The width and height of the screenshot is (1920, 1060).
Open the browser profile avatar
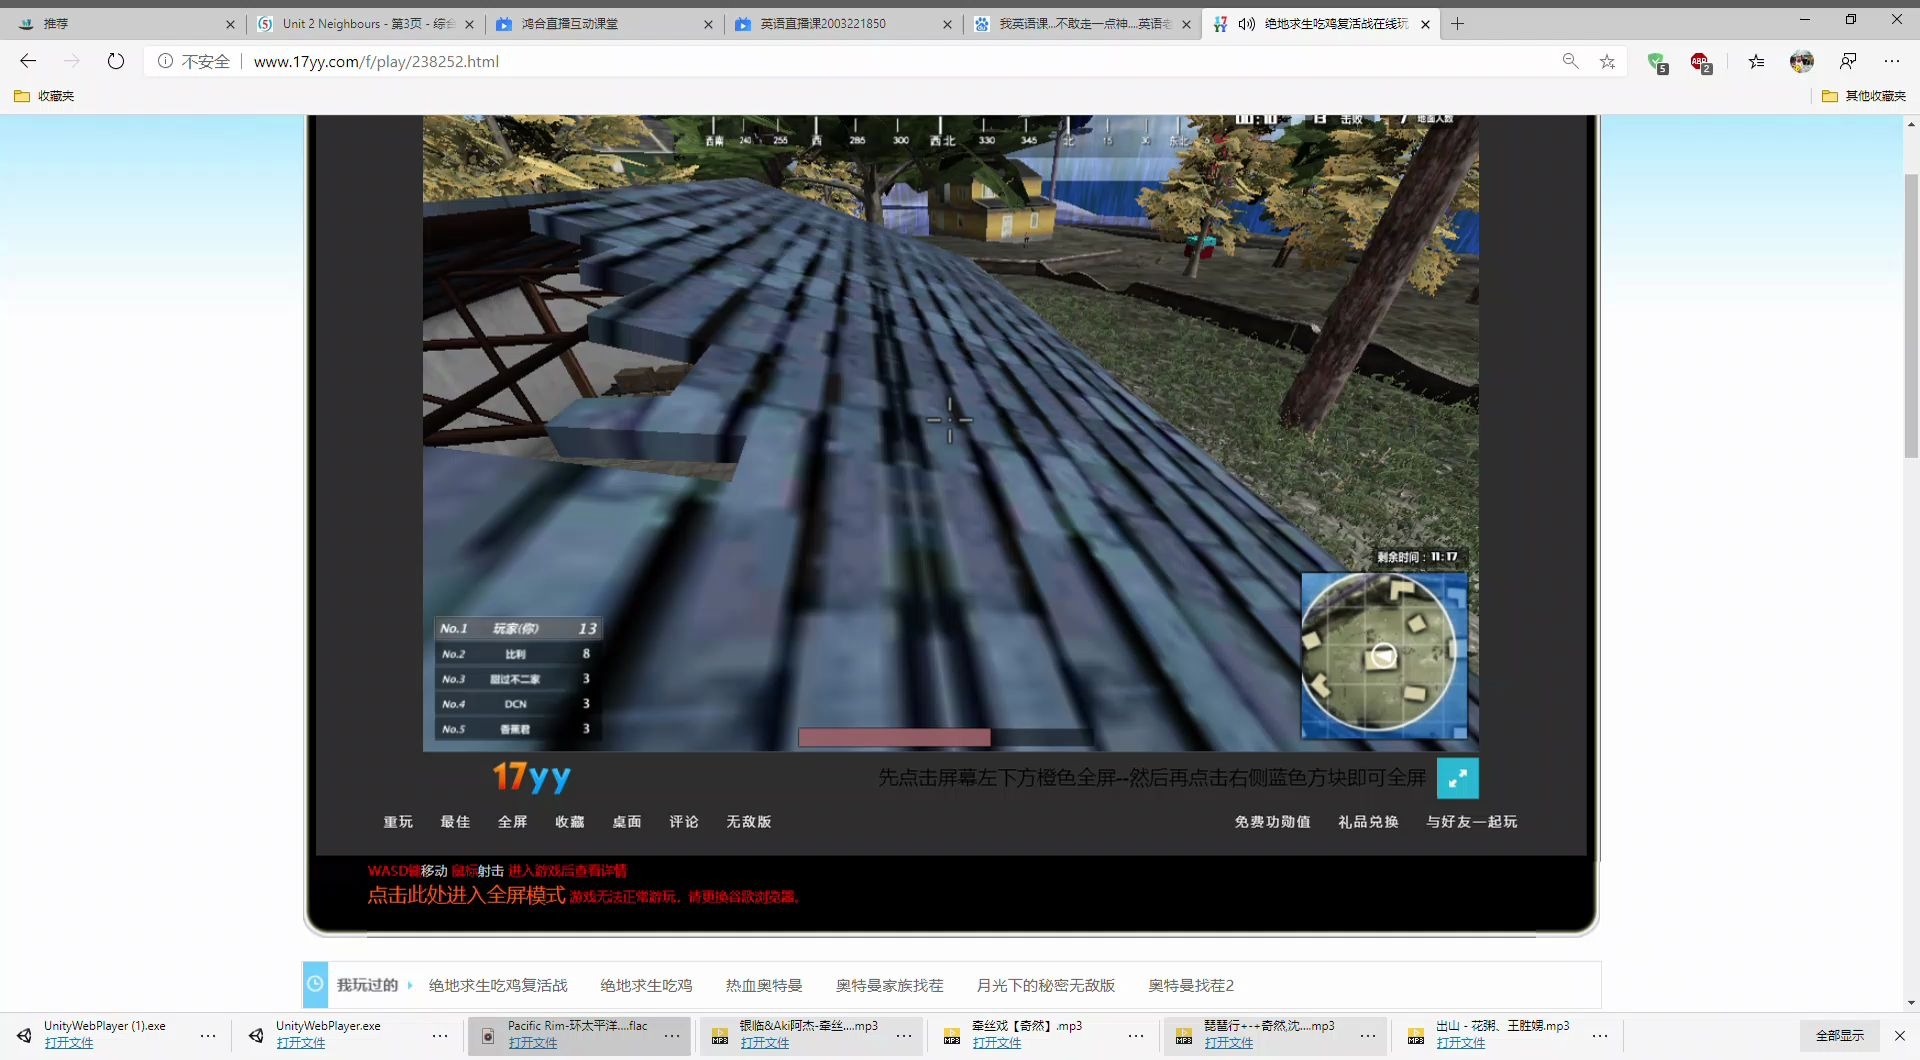1802,61
